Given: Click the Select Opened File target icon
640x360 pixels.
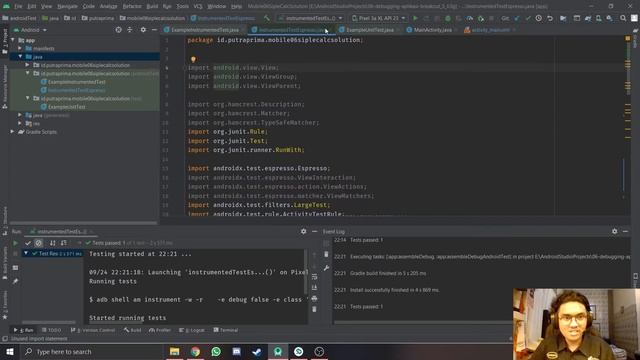Looking at the screenshot, I should pyautogui.click(x=118, y=30).
